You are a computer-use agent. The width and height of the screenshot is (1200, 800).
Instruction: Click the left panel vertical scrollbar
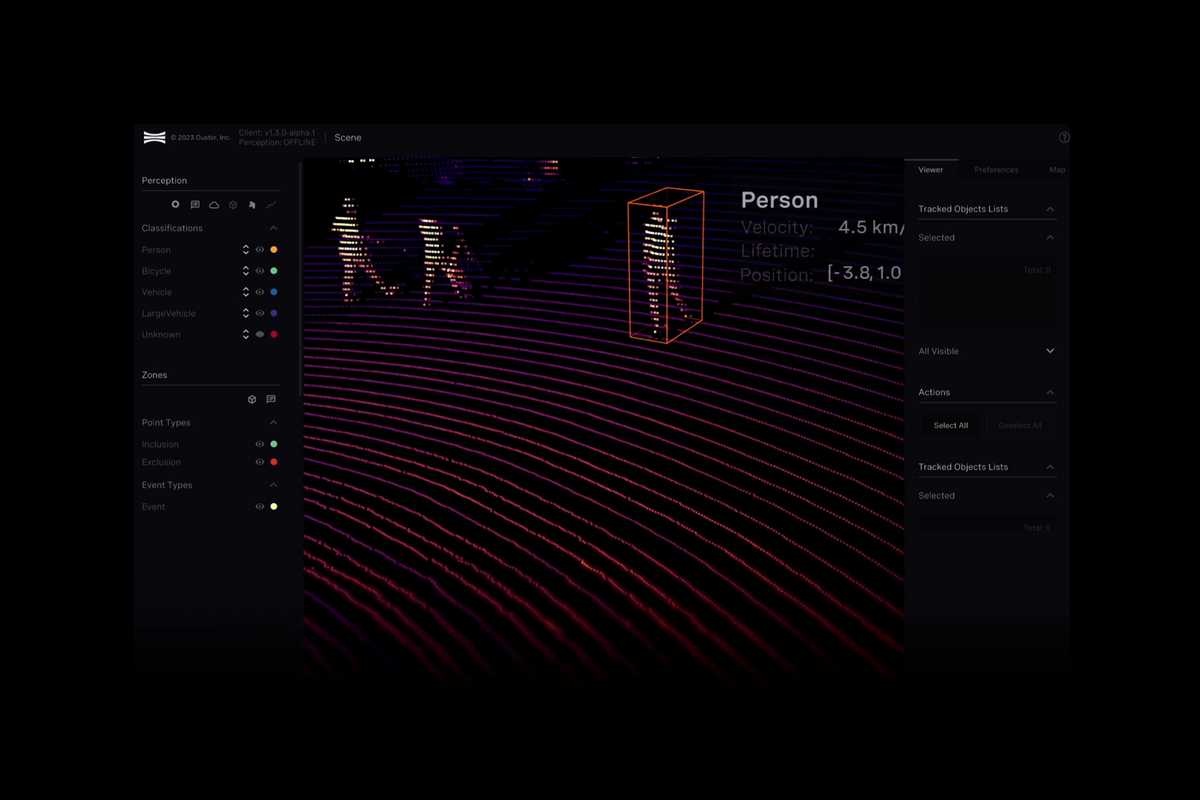300,280
